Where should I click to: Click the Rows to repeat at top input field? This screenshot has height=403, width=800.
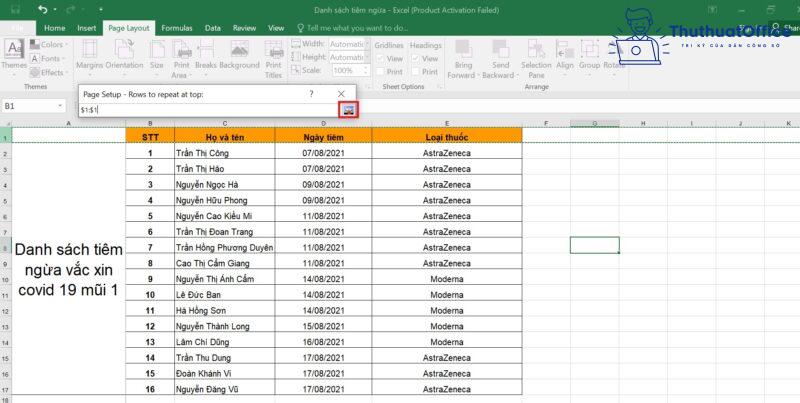pos(209,110)
